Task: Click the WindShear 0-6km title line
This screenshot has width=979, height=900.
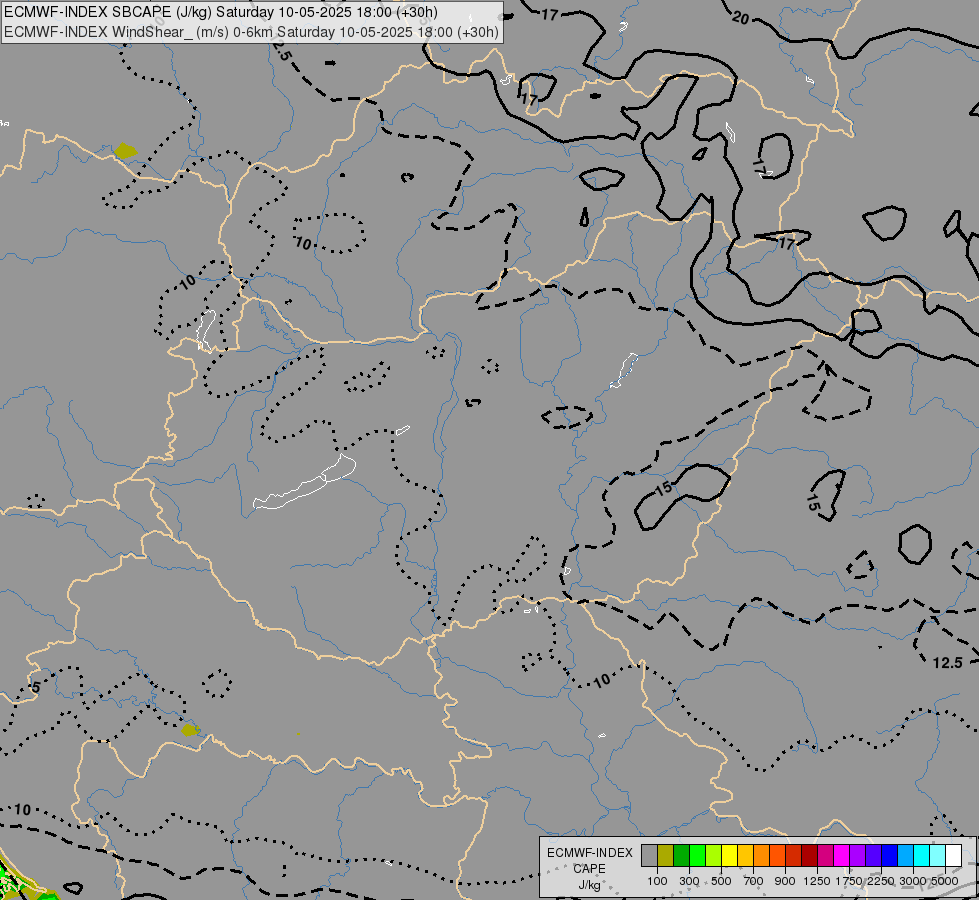Action: pyautogui.click(x=251, y=32)
